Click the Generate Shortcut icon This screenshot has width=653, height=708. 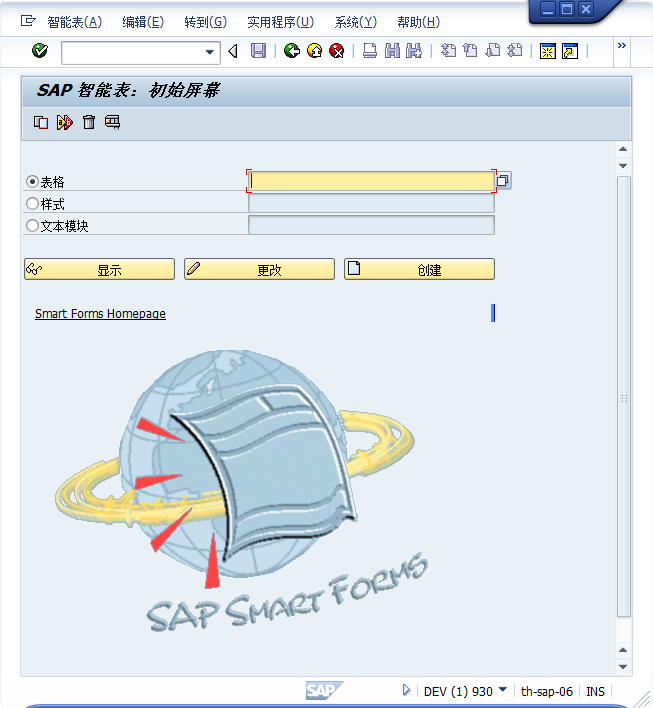click(570, 51)
